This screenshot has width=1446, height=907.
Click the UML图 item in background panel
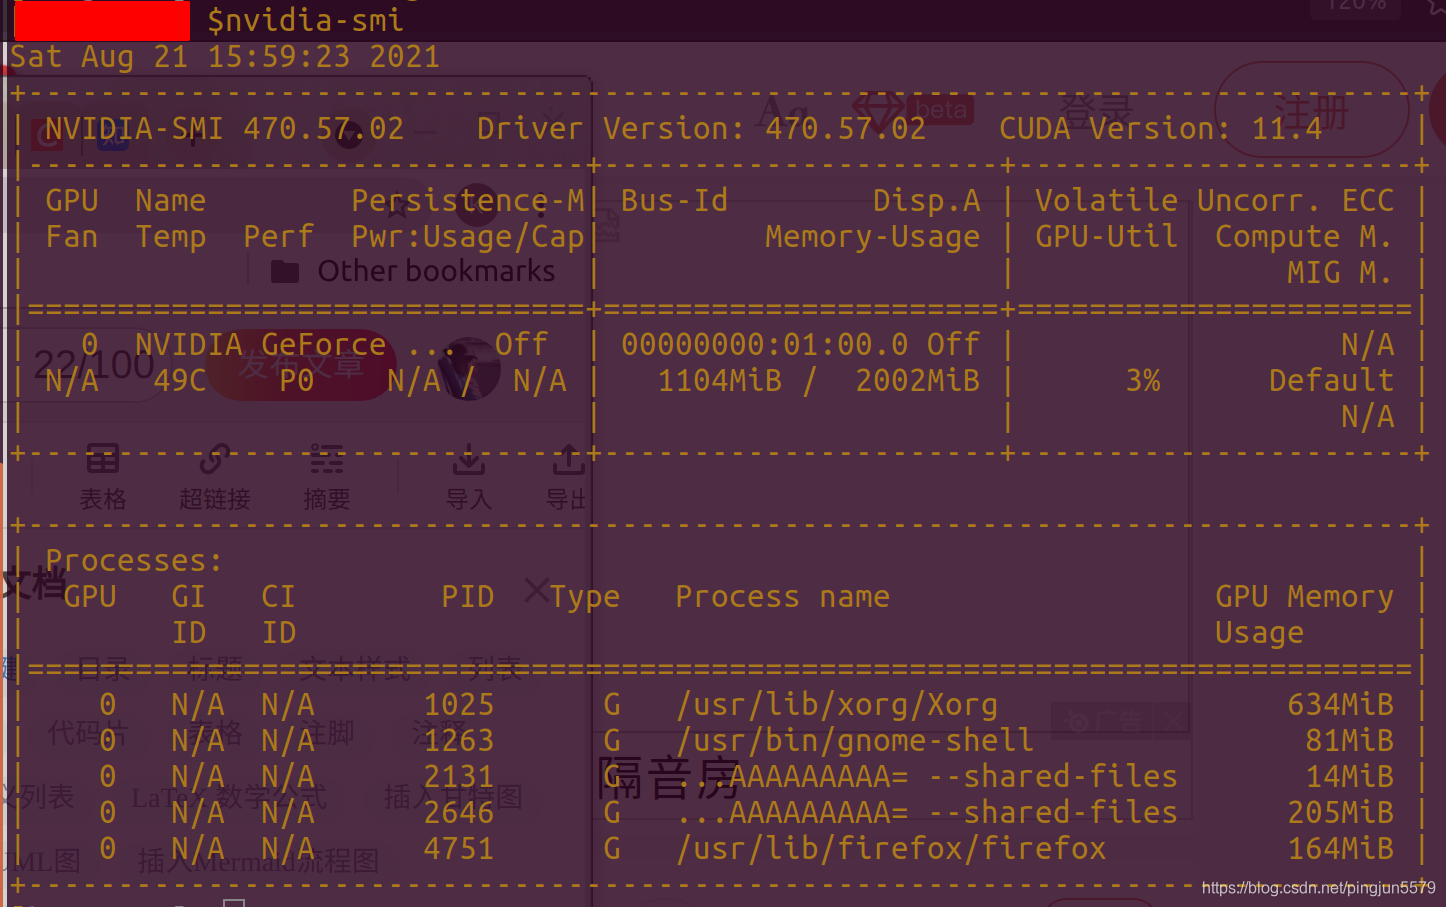40,860
